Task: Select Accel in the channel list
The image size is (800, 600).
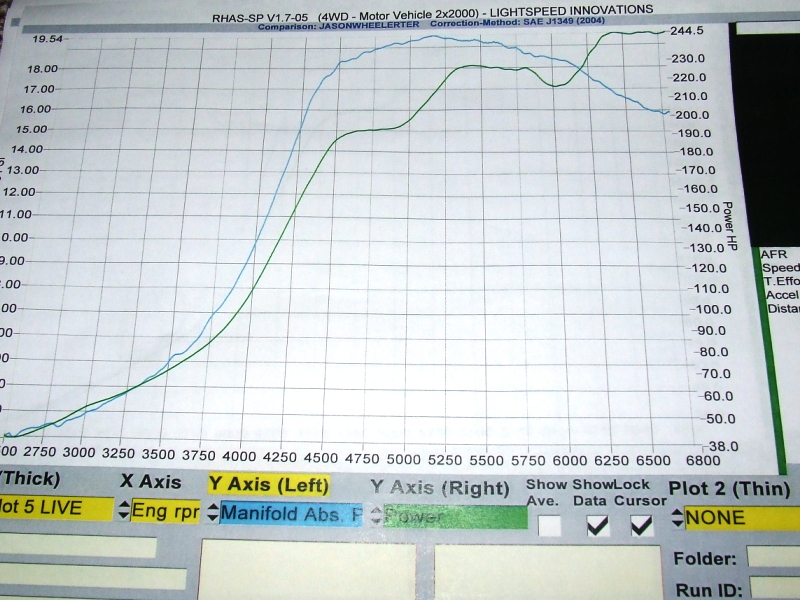Action: tap(782, 295)
